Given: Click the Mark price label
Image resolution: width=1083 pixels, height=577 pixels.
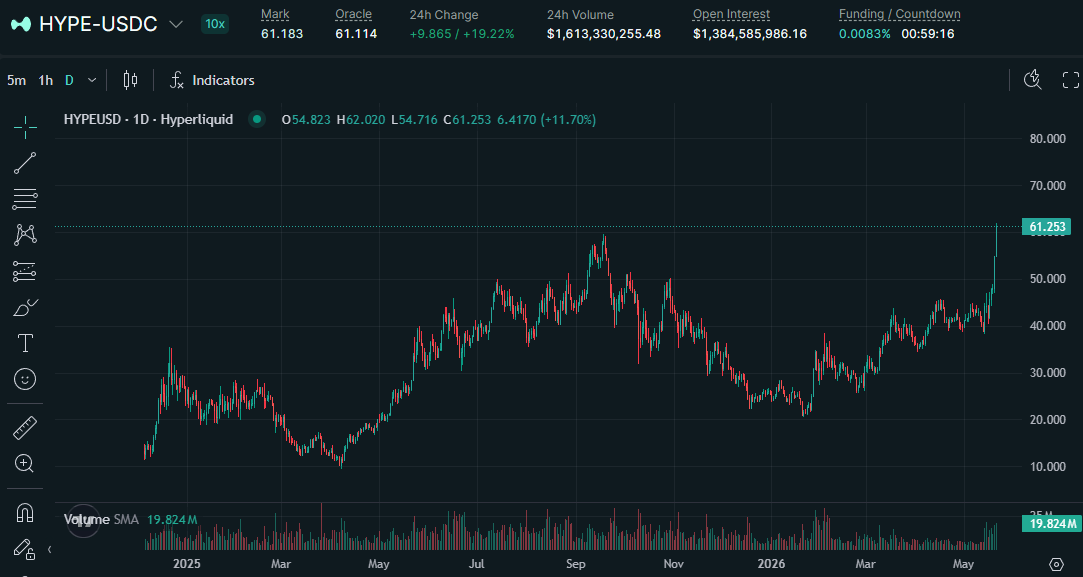Looking at the screenshot, I should coord(275,14).
